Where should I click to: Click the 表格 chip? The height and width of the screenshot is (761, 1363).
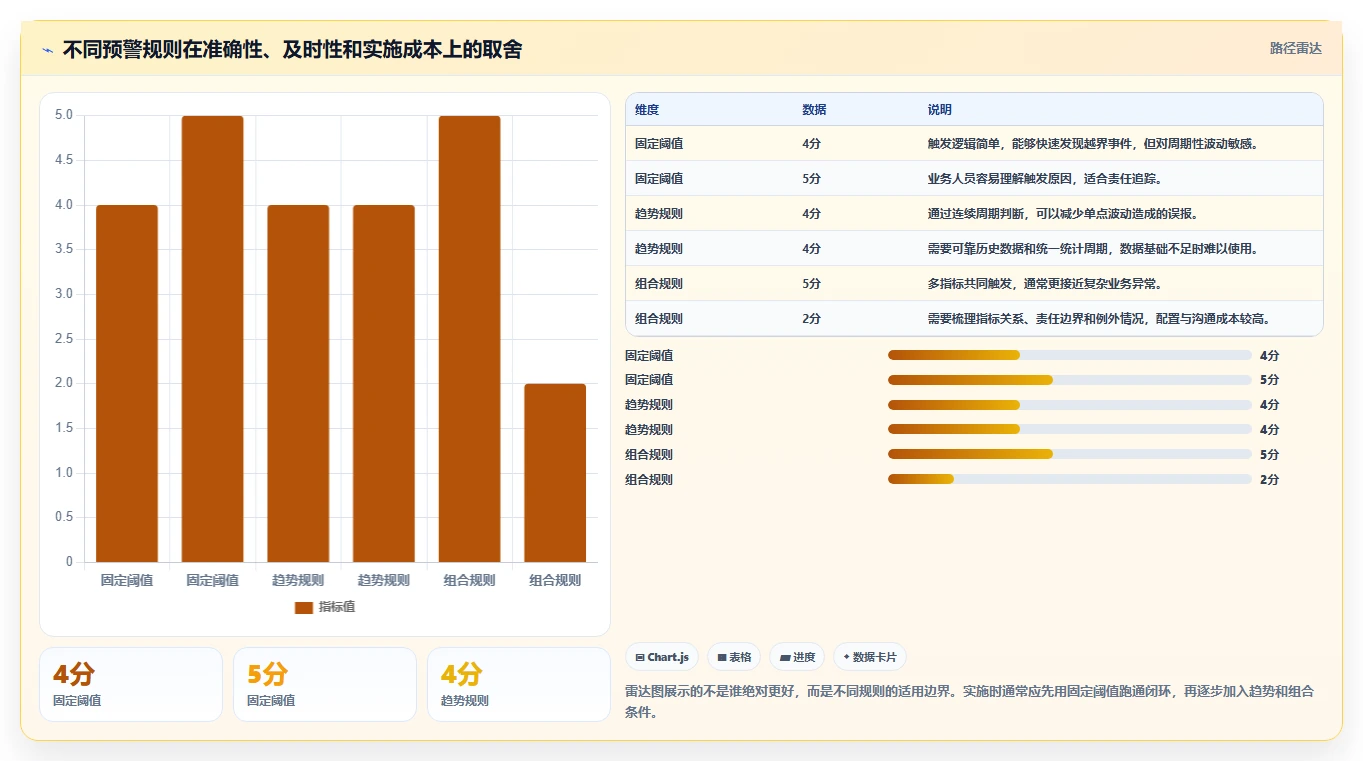pyautogui.click(x=734, y=657)
